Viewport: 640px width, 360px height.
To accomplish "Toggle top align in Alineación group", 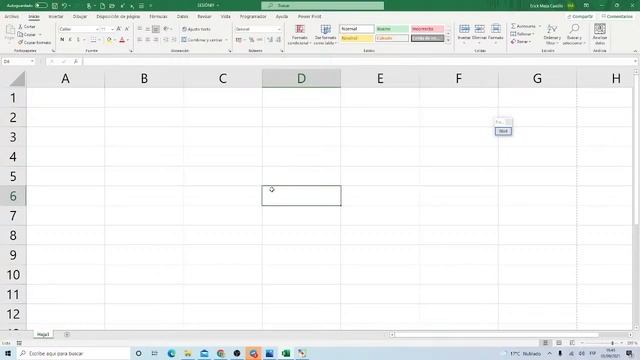I will tap(140, 29).
